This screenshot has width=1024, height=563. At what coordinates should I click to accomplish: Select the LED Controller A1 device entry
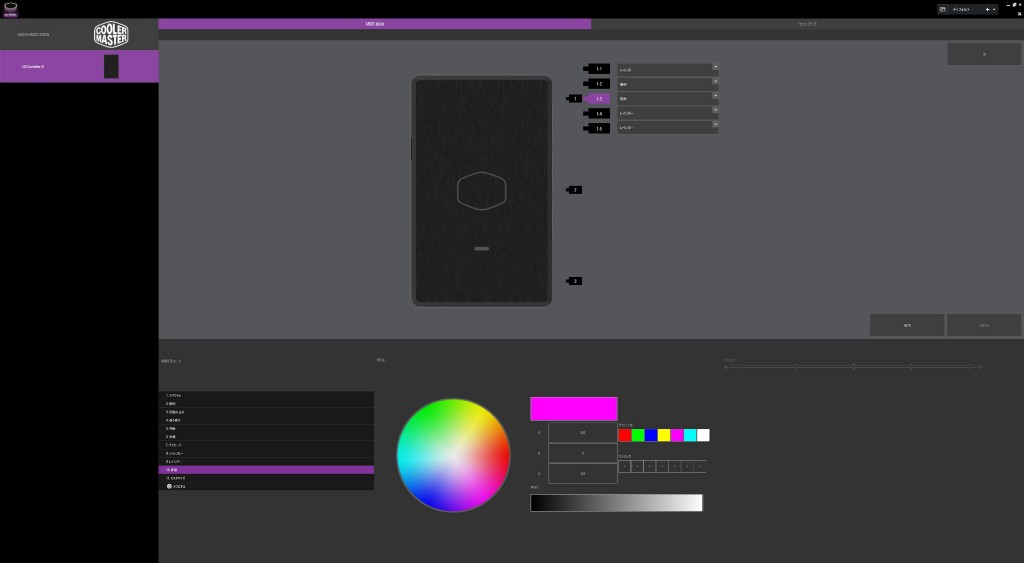click(79, 66)
